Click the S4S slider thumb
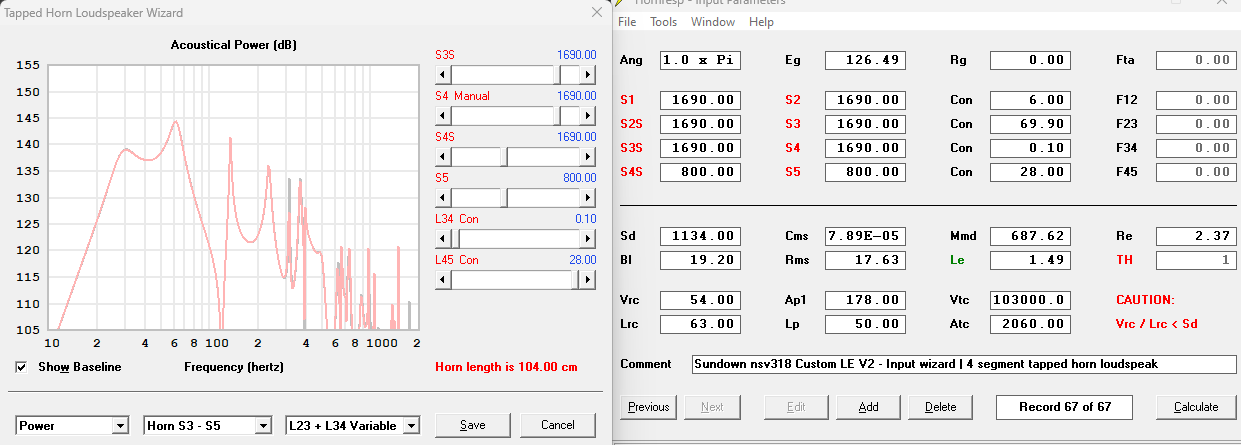The height and width of the screenshot is (445, 1241). coord(504,157)
